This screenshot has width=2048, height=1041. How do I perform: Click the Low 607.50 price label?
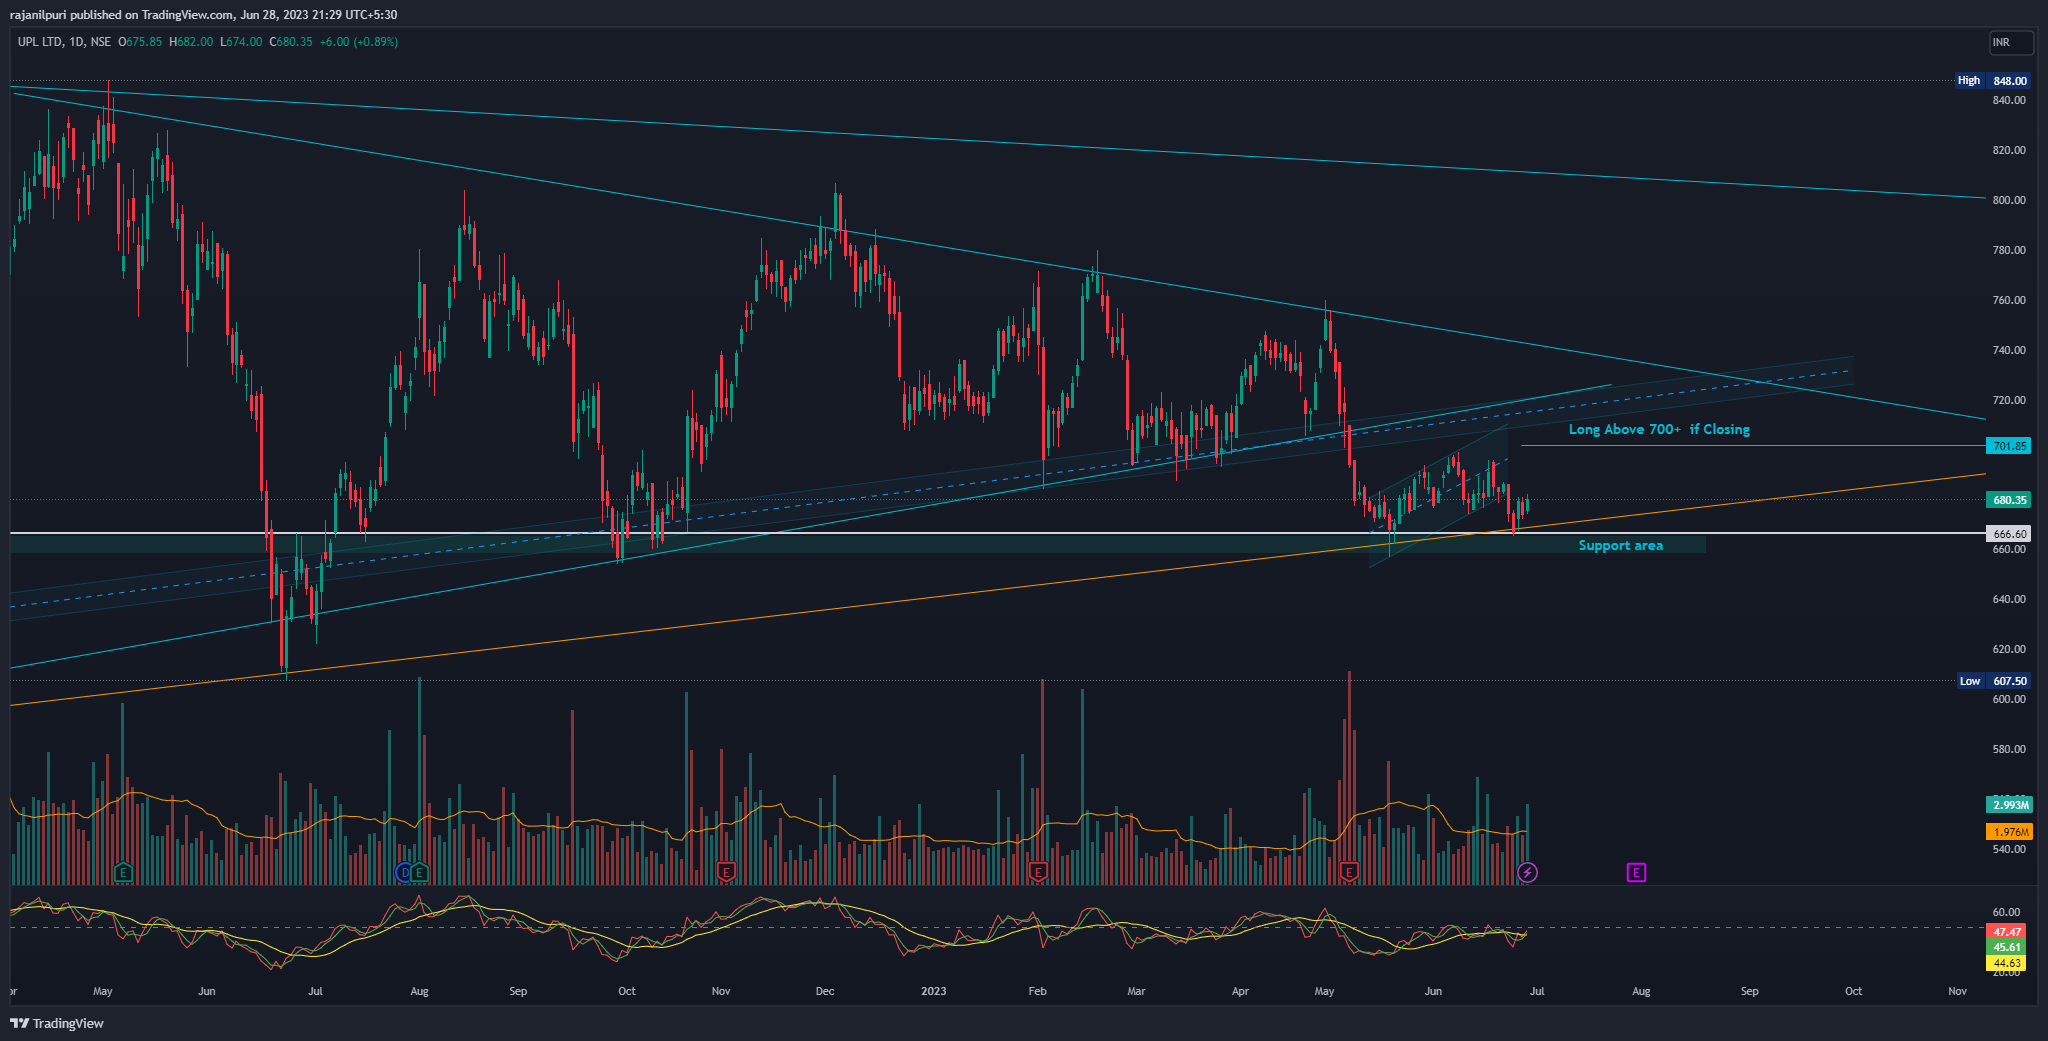coord(1994,681)
